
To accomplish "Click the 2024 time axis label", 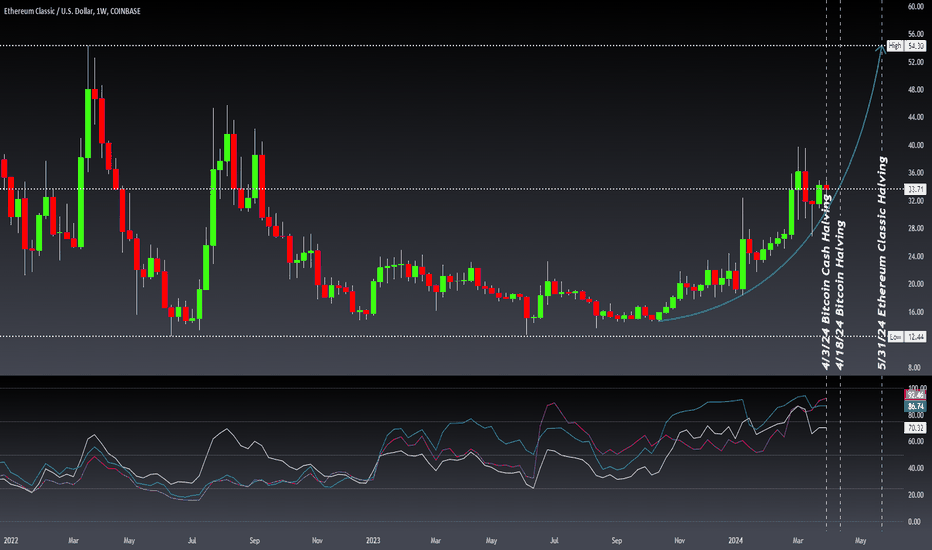I will click(736, 540).
